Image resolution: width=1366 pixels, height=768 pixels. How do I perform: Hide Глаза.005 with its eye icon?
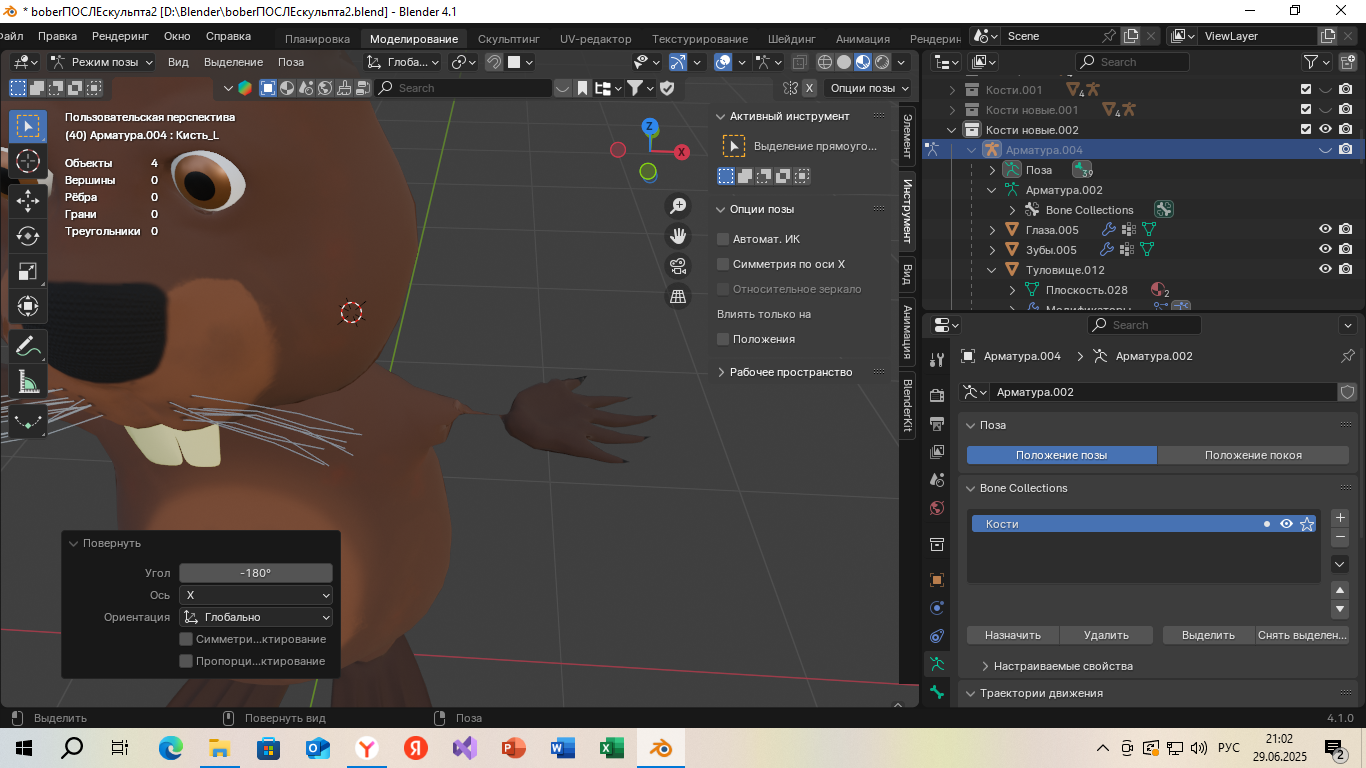[x=1325, y=230]
